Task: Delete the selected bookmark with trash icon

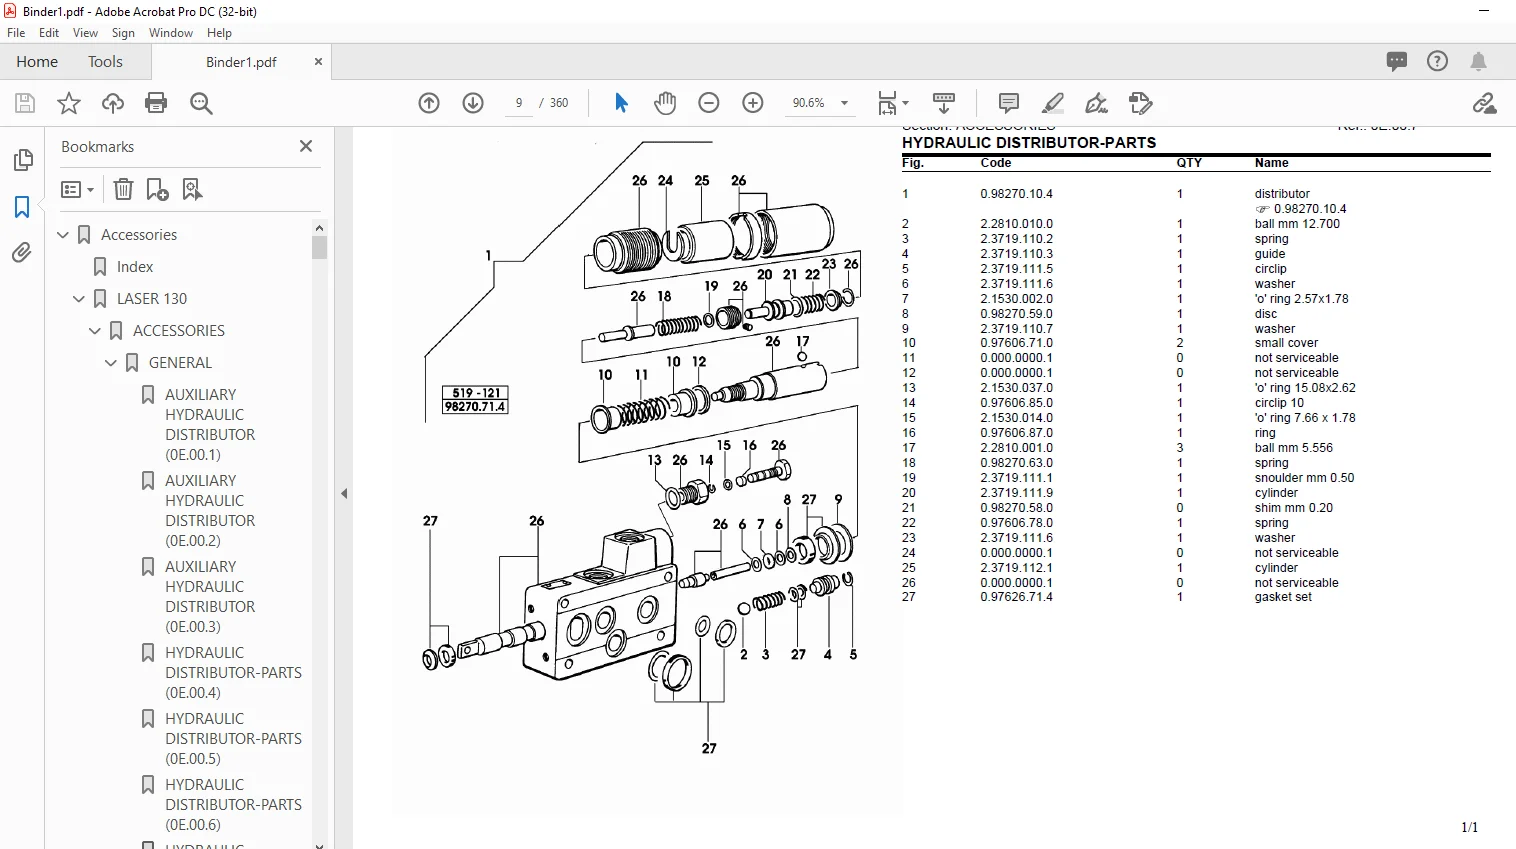Action: [123, 189]
